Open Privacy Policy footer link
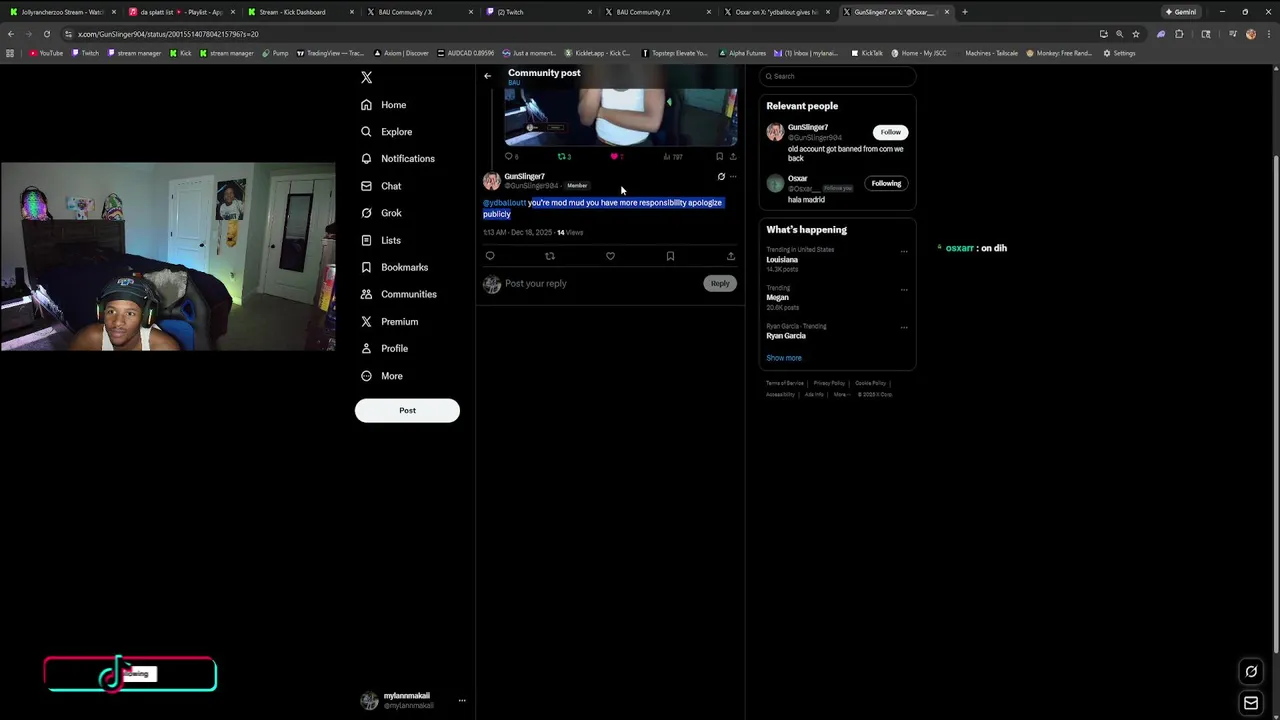Viewport: 1280px width, 720px height. 829,383
